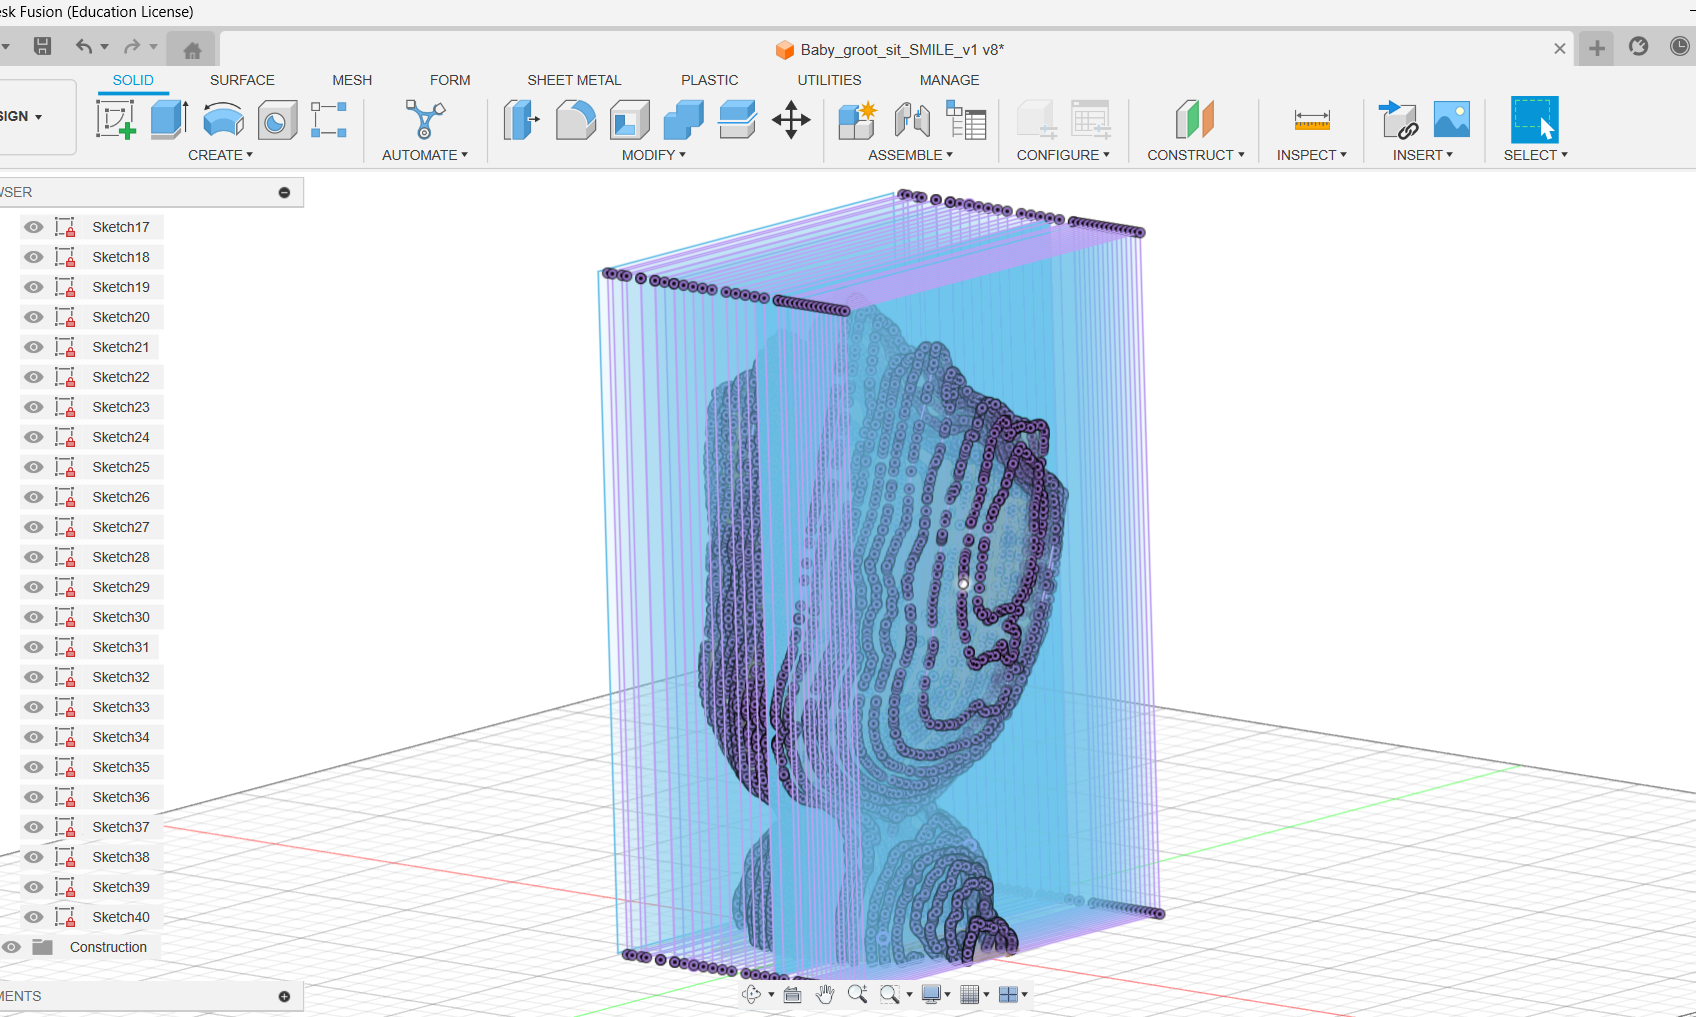Select the Revolve tool
1696x1017 pixels.
click(223, 120)
